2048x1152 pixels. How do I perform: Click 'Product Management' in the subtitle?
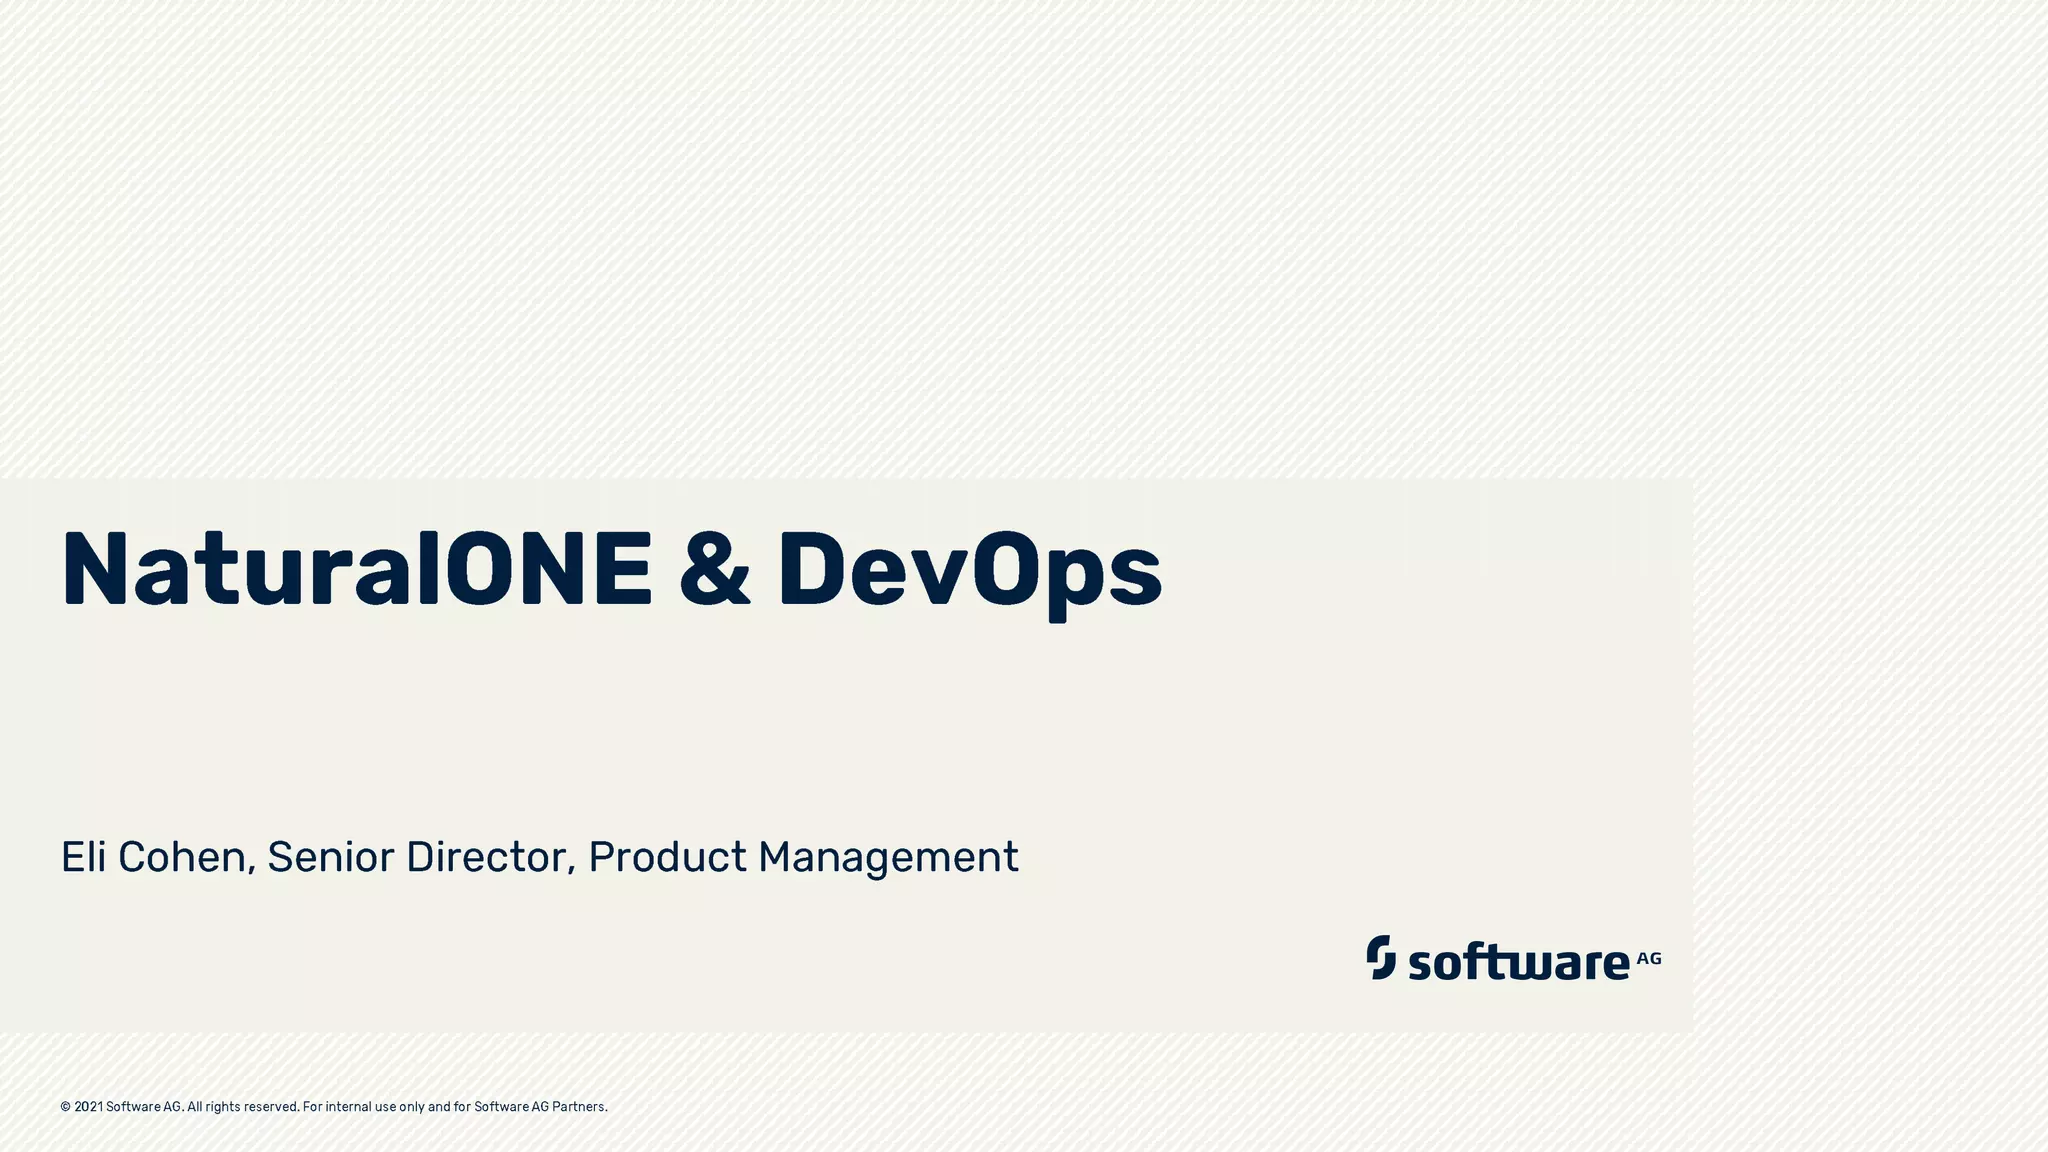803,857
